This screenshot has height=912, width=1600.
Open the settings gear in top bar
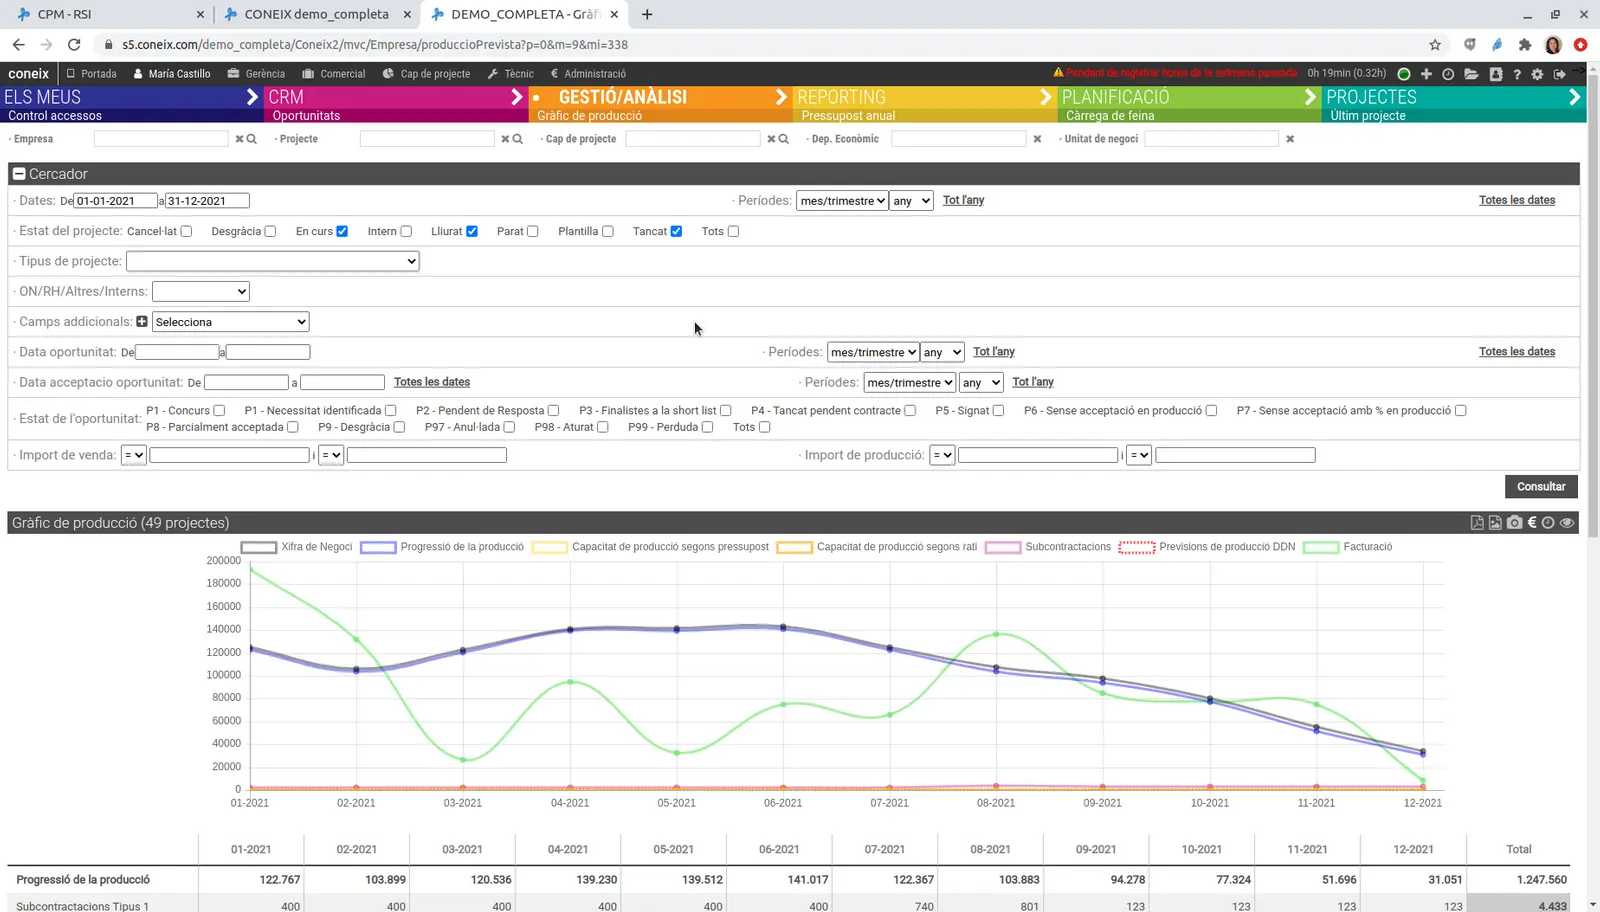[1537, 74]
